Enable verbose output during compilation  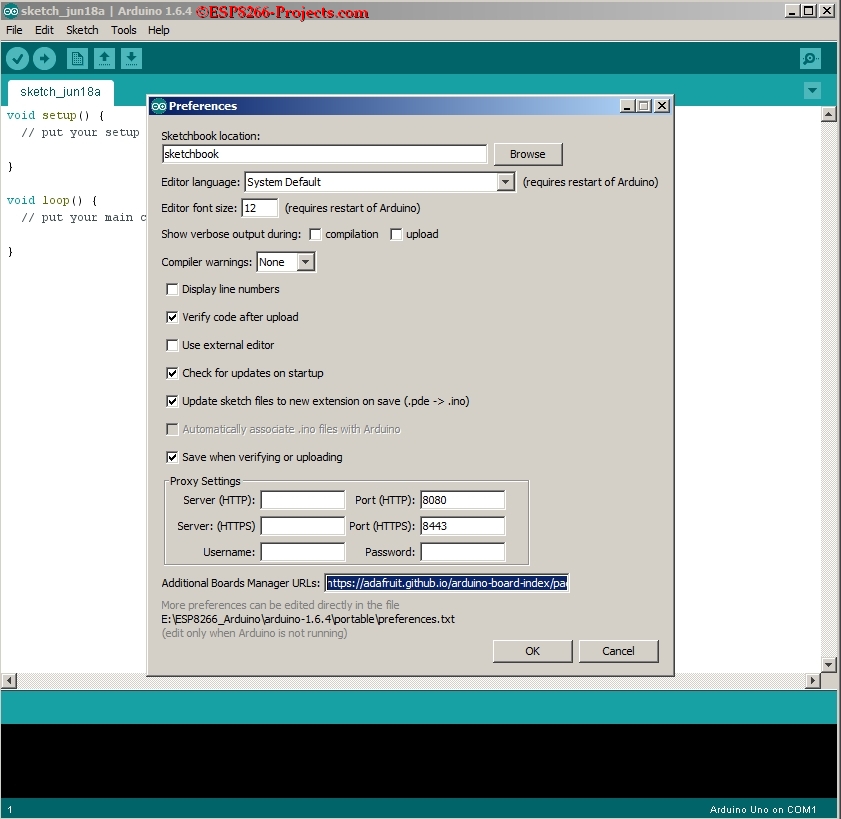pyautogui.click(x=315, y=234)
